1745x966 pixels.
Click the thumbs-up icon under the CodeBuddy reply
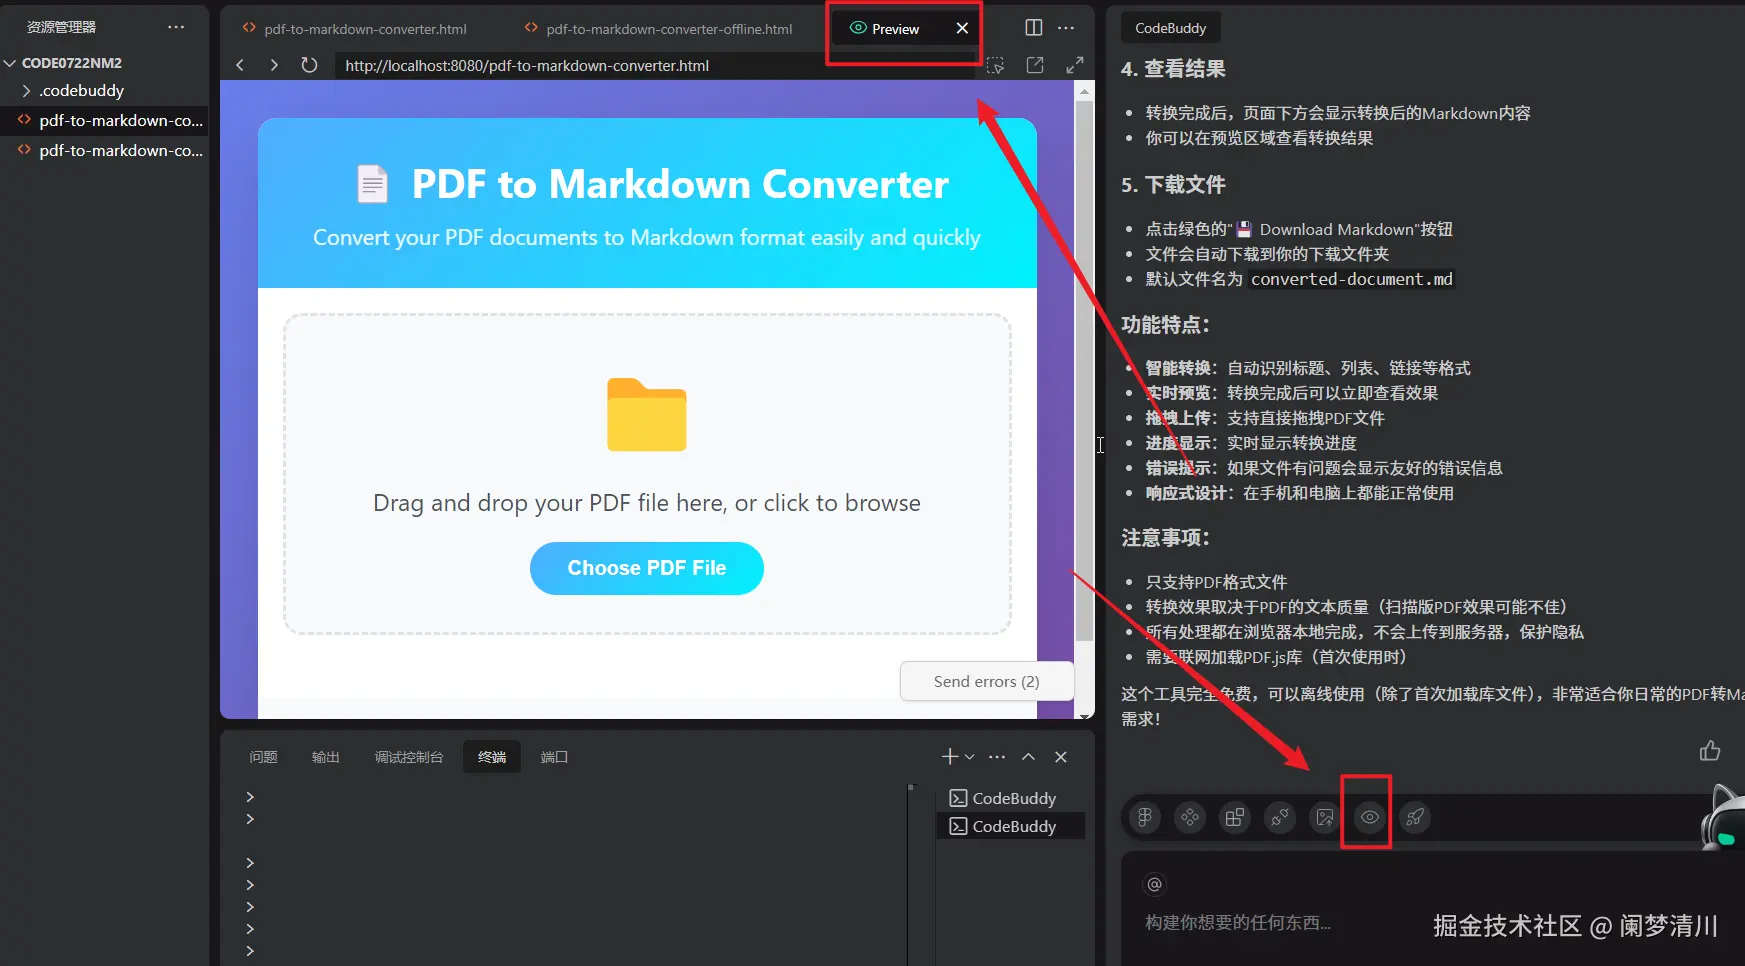[x=1710, y=751]
